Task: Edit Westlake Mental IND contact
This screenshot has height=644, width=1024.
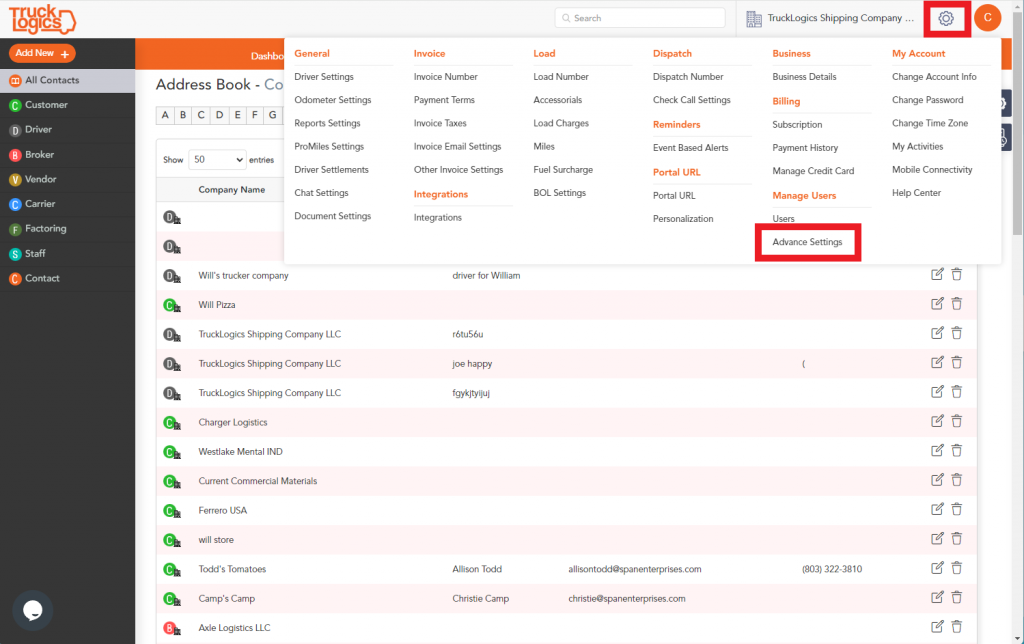Action: point(937,451)
